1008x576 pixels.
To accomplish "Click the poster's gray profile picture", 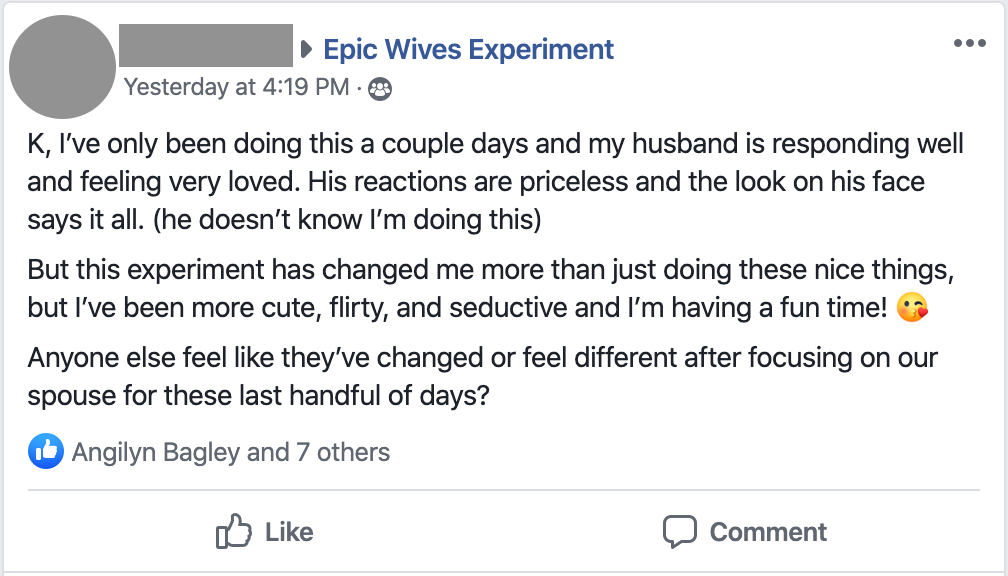I will point(62,67).
